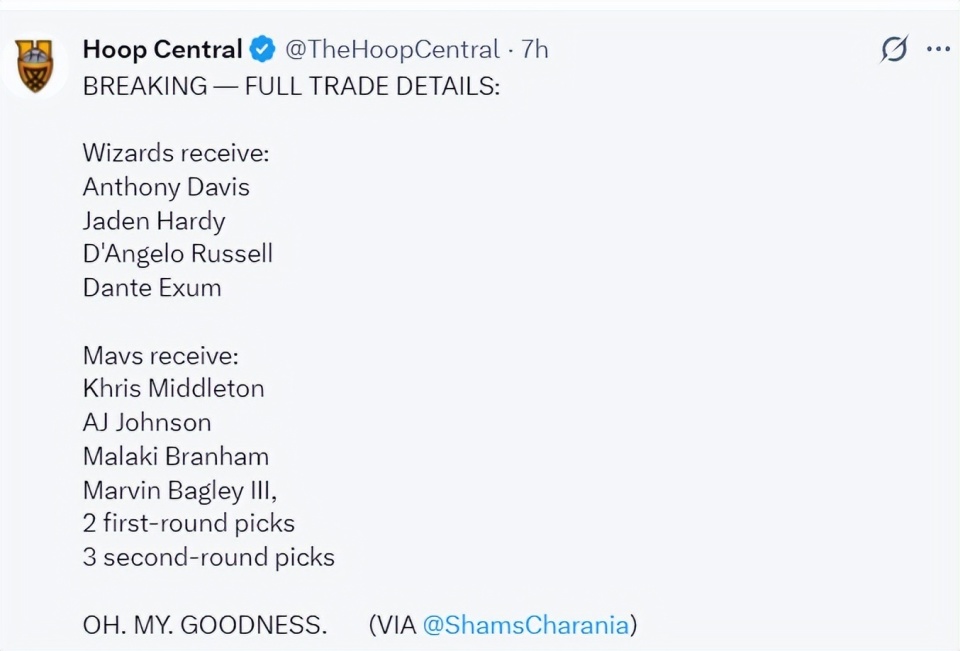Click the Khris Middleton text line
The image size is (960, 651).
[173, 389]
